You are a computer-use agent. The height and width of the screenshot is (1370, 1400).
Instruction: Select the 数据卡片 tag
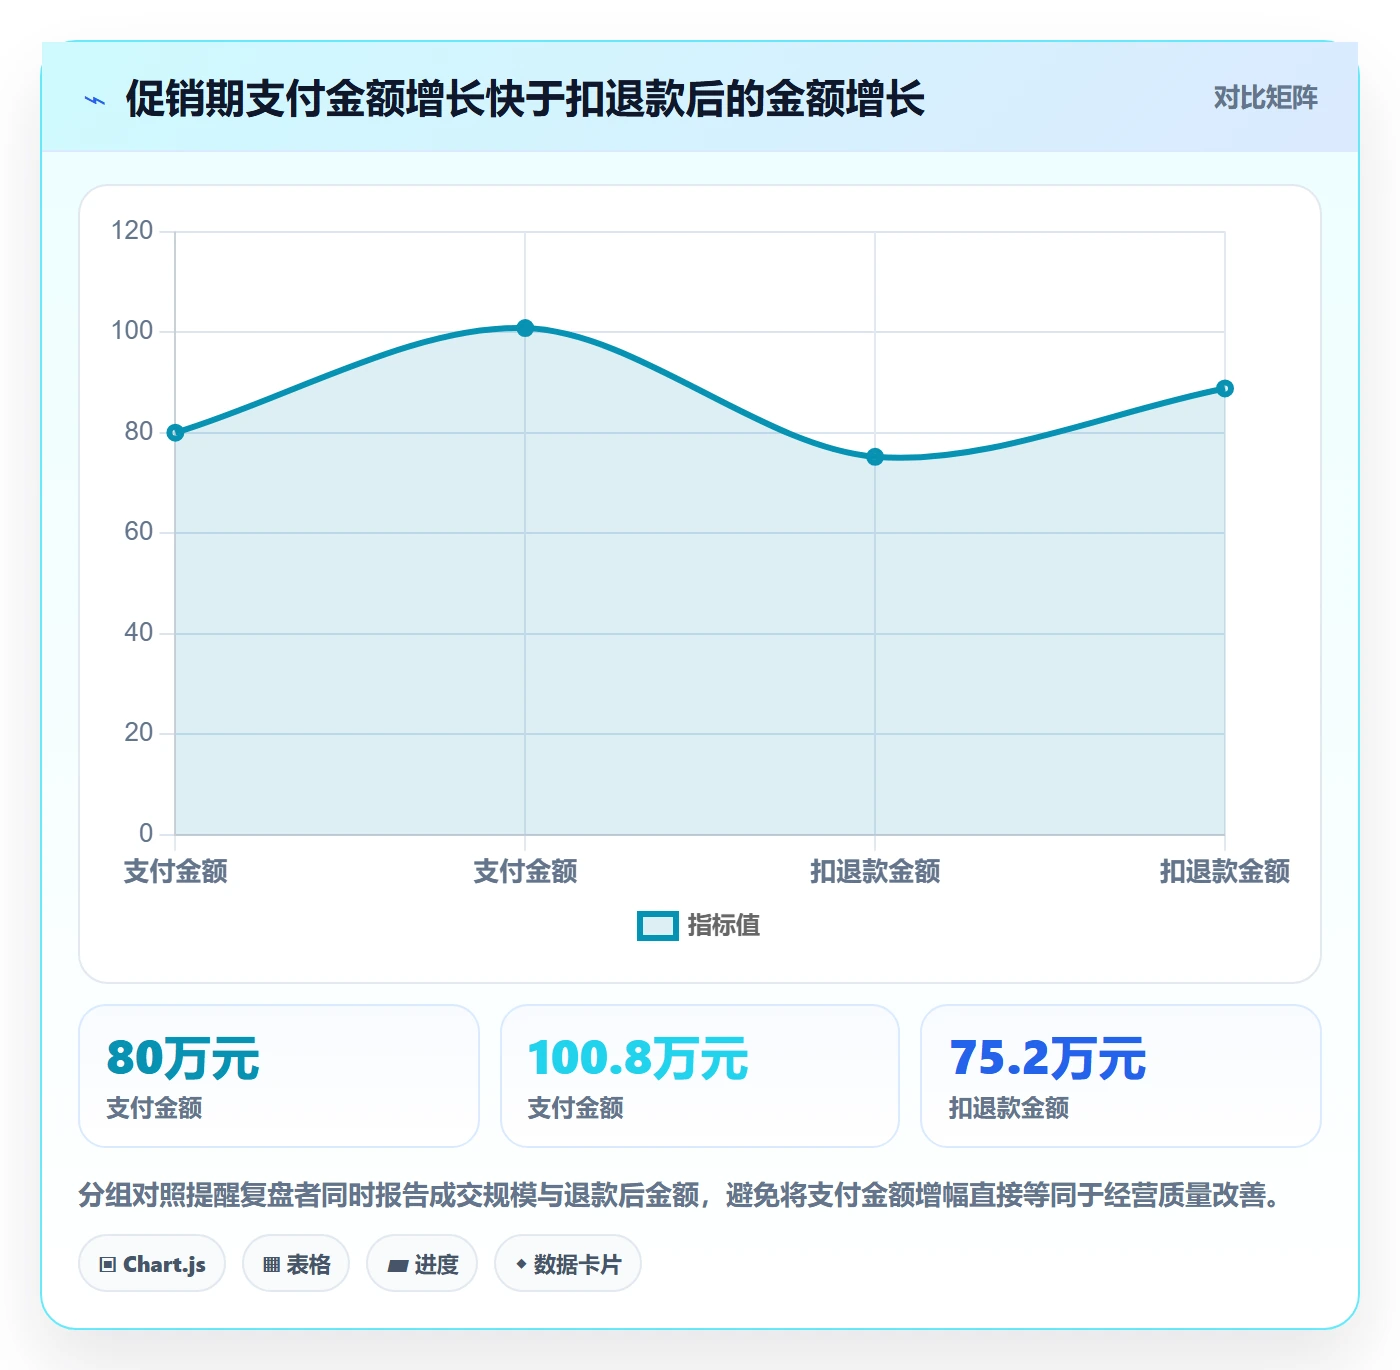568,1264
